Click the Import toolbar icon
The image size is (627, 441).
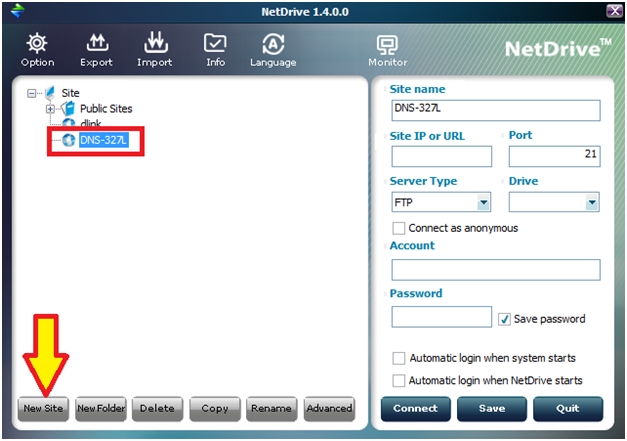(154, 43)
